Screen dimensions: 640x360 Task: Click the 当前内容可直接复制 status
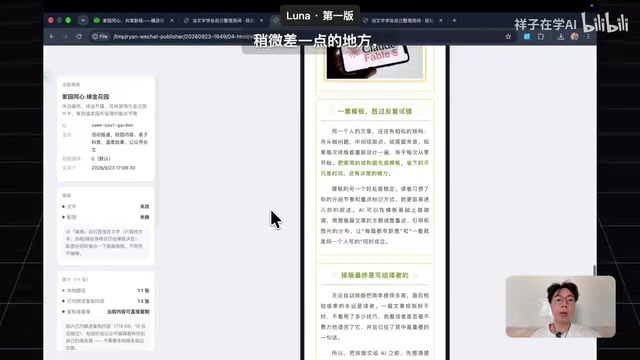(128, 312)
